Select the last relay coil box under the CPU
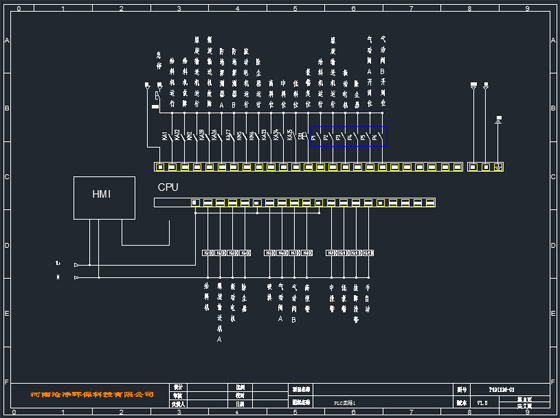 (368, 253)
